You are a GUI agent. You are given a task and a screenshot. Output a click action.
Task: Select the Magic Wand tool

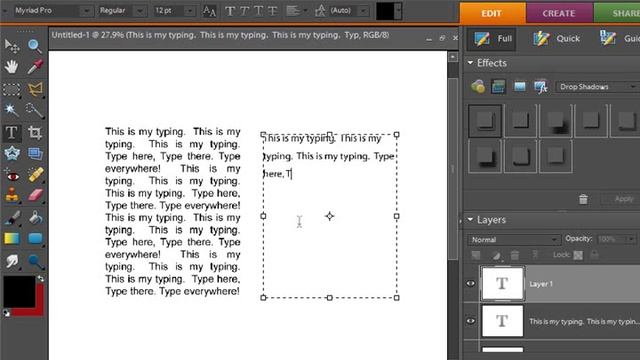[x=11, y=109]
